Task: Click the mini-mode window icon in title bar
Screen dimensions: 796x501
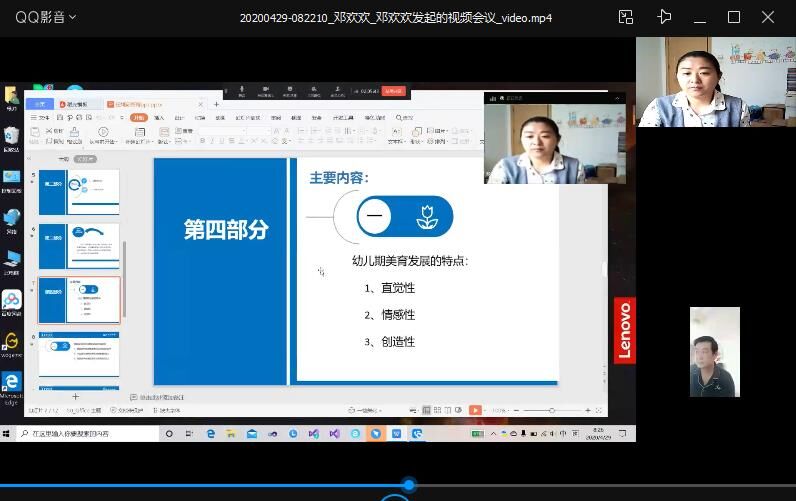Action: (626, 17)
